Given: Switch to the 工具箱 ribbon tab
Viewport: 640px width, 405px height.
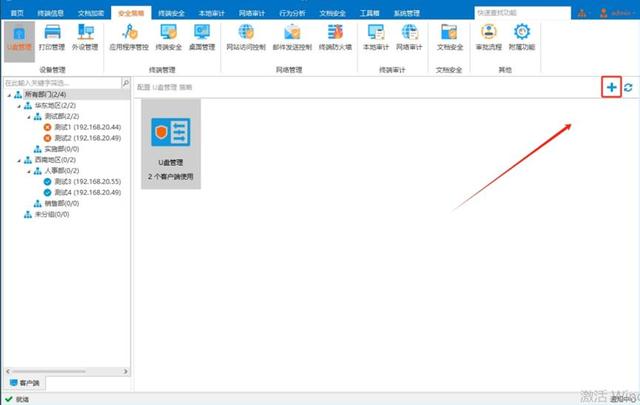Looking at the screenshot, I should [369, 13].
